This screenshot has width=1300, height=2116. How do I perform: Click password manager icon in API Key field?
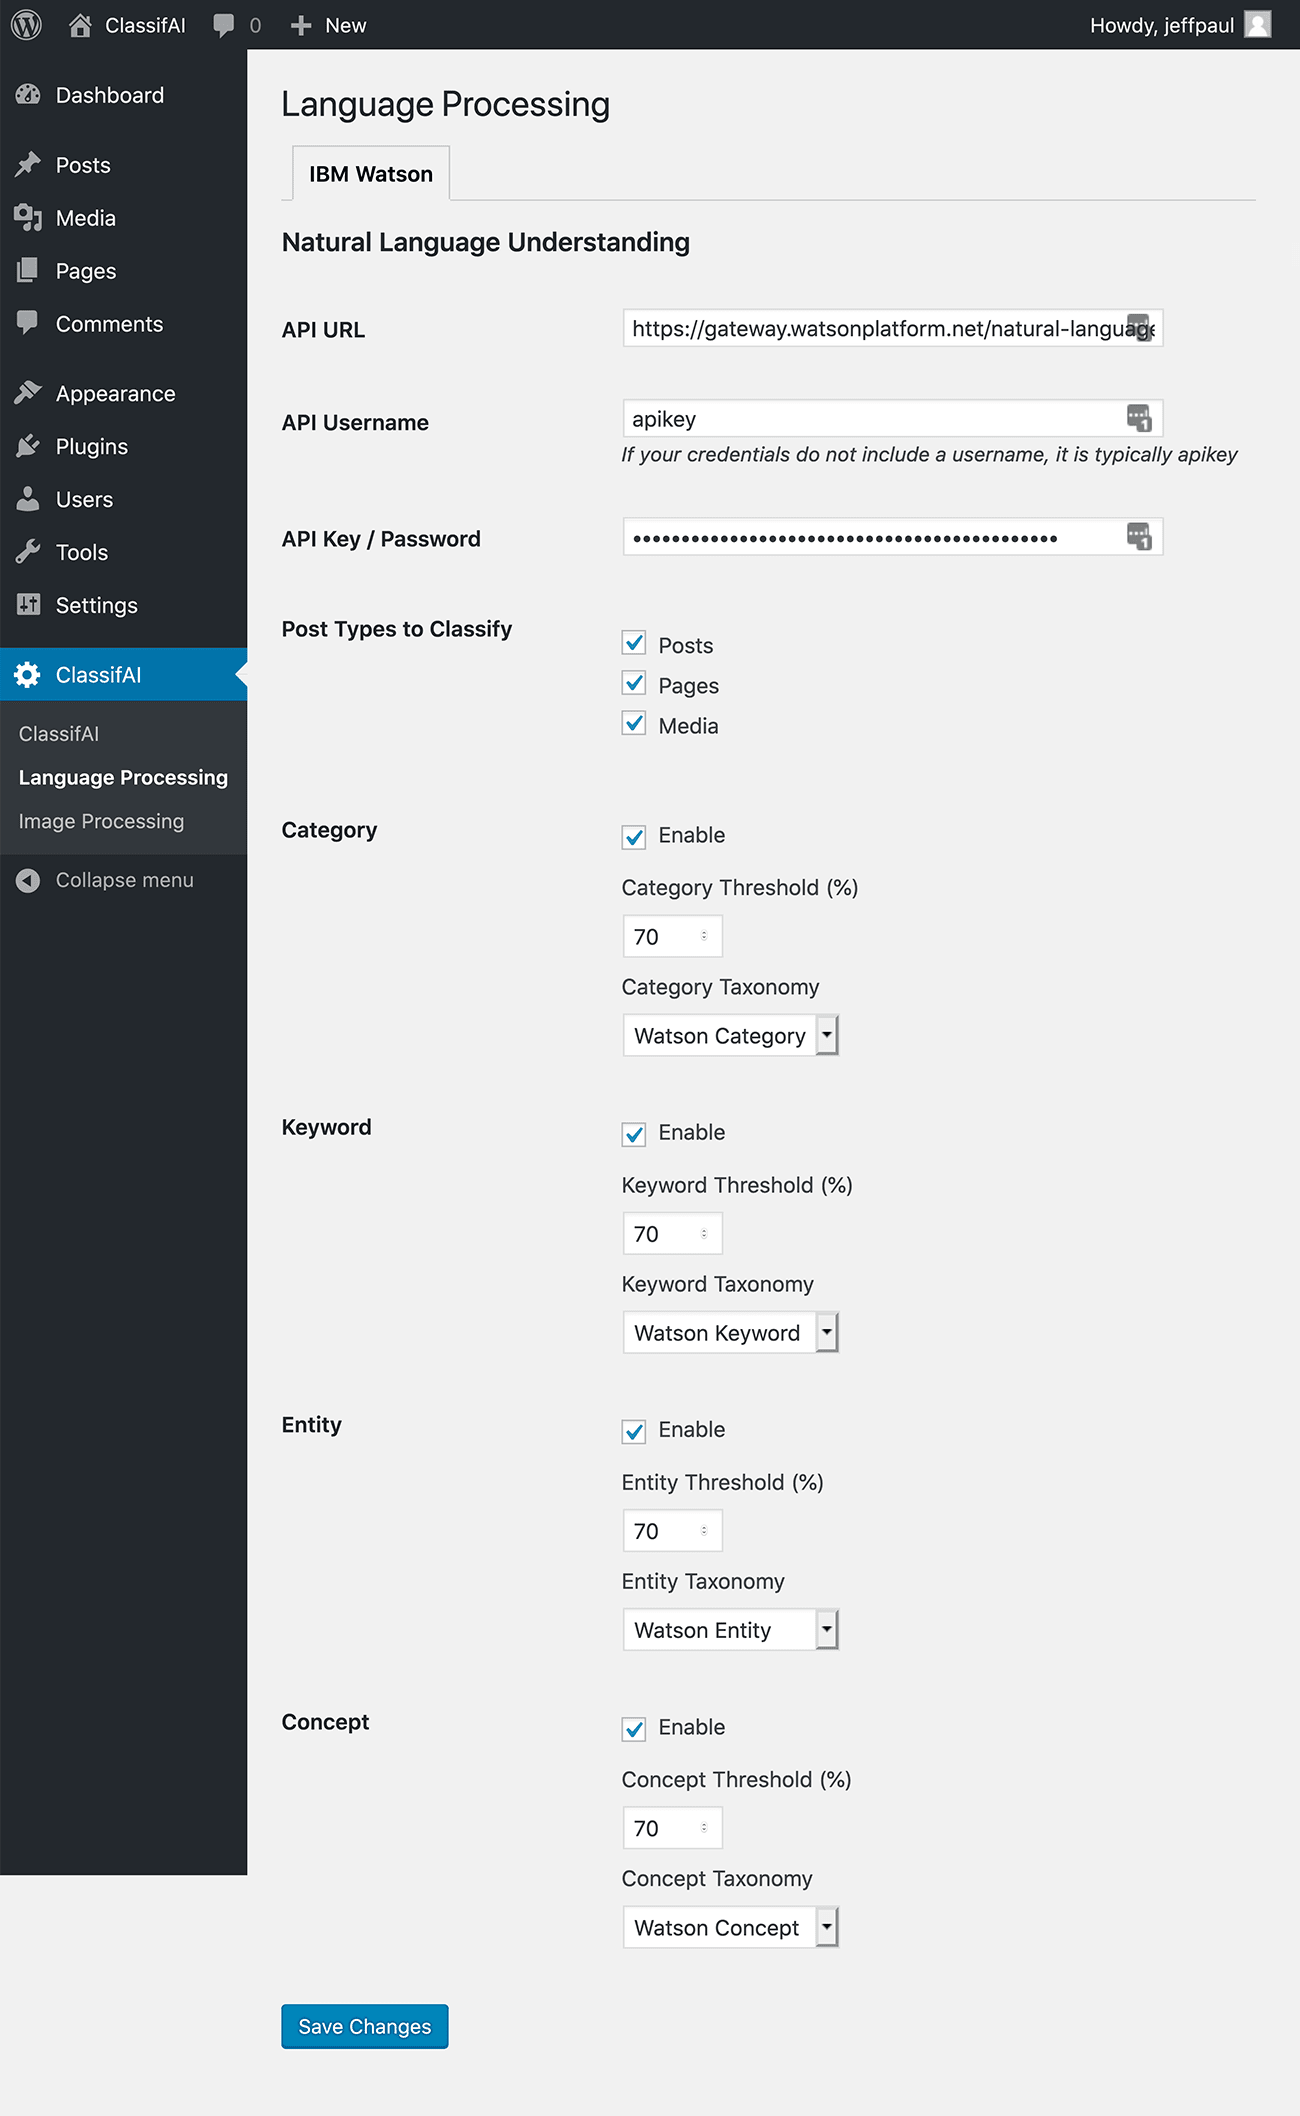click(x=1139, y=537)
